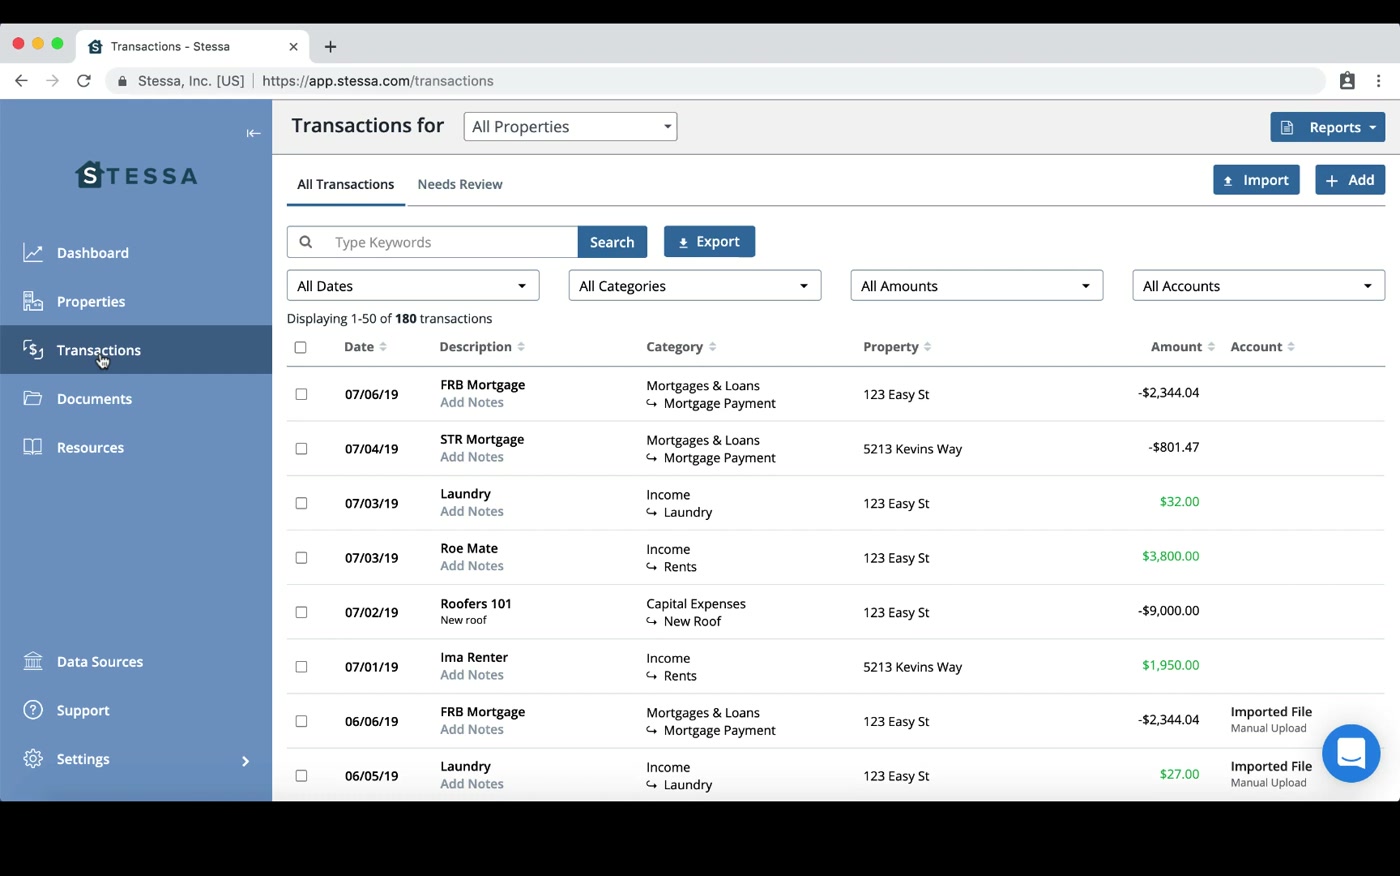
Task: Click the Data Sources bank icon
Action: click(33, 661)
